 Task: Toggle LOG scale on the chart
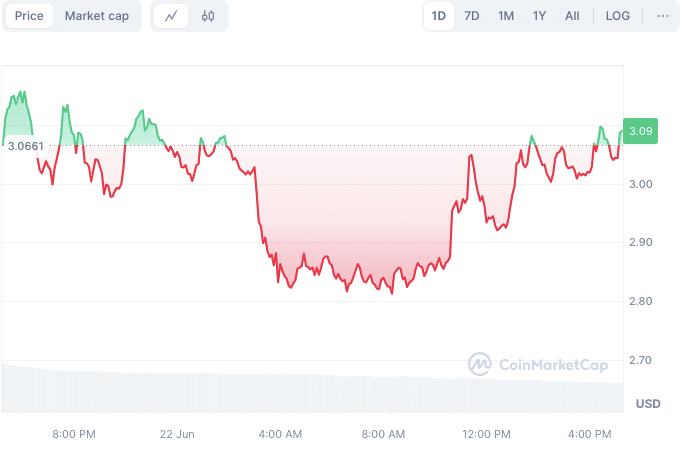[x=618, y=16]
